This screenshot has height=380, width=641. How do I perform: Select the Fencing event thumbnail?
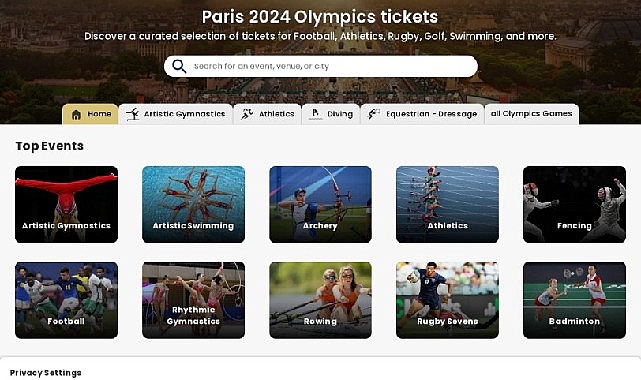[x=574, y=204]
